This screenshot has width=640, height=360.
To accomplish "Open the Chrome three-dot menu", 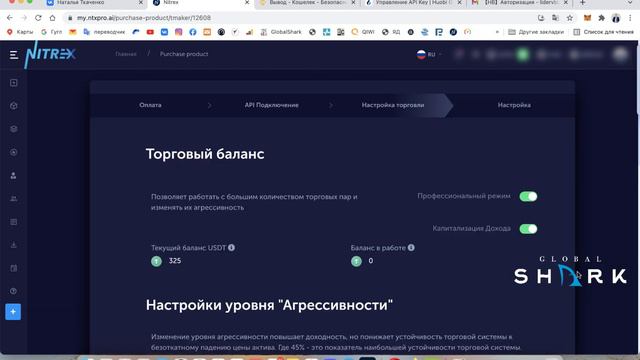I will (630, 18).
